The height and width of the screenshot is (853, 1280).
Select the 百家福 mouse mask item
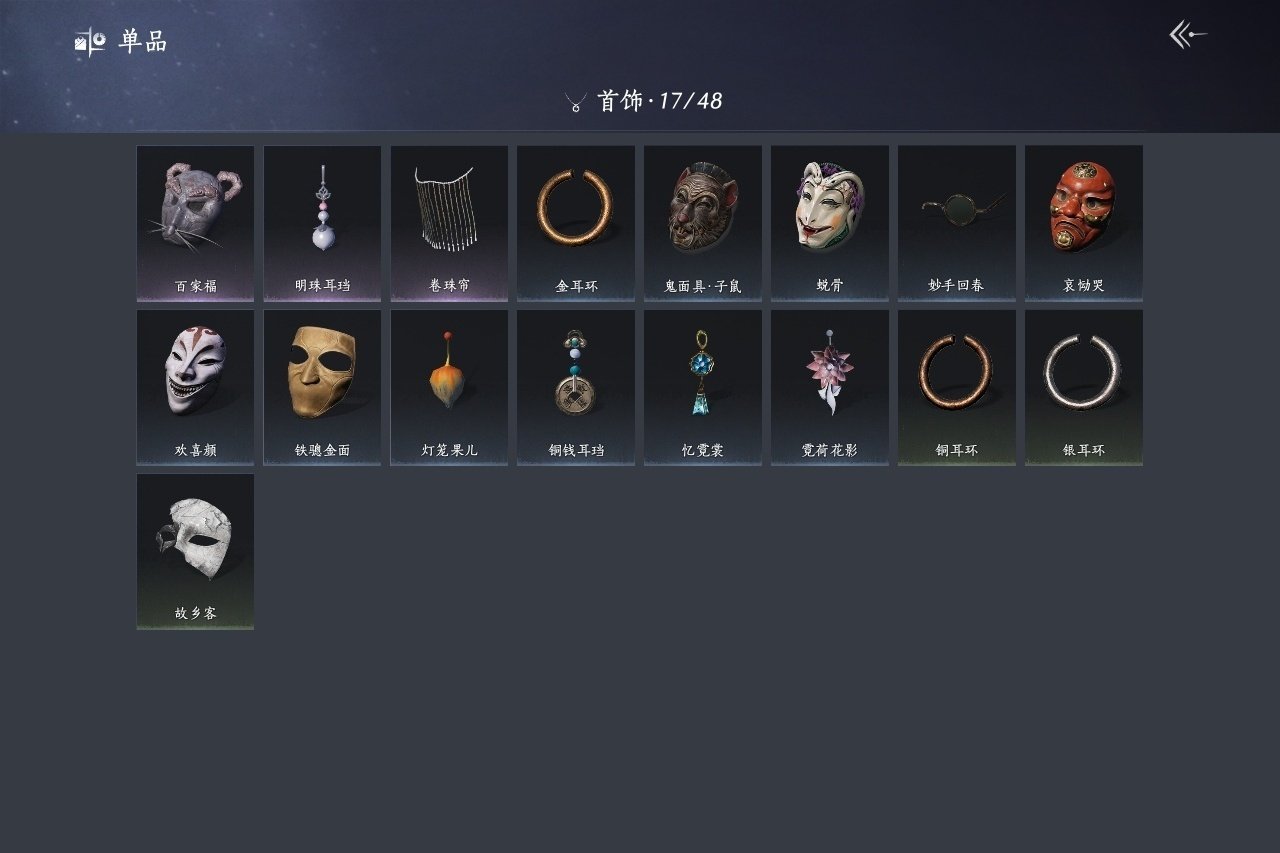point(195,223)
